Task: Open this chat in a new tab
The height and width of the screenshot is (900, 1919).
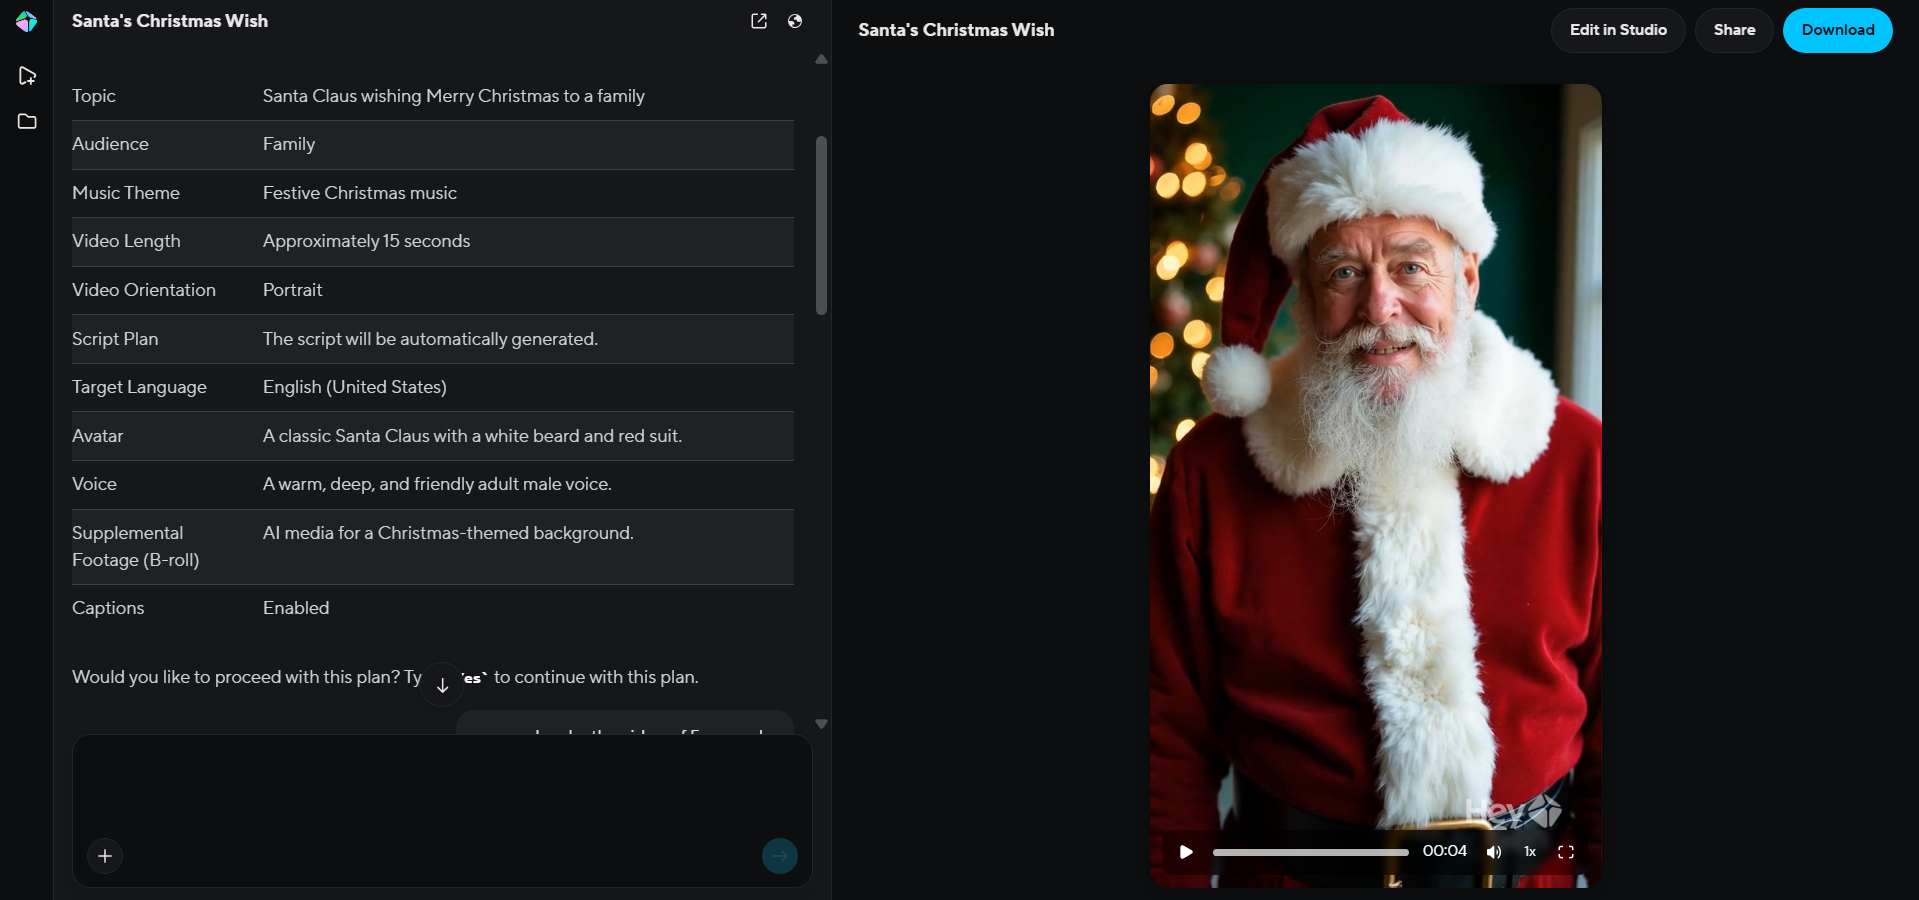Action: click(759, 21)
